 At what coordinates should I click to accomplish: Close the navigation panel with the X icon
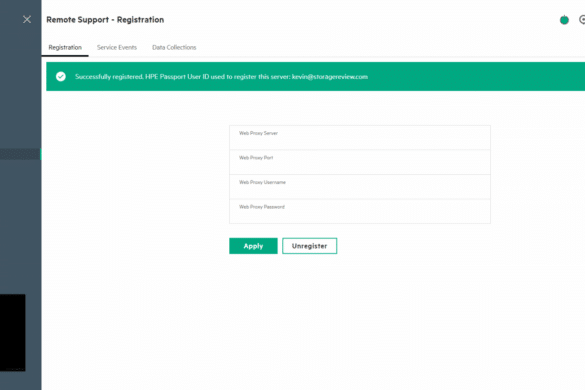click(27, 19)
